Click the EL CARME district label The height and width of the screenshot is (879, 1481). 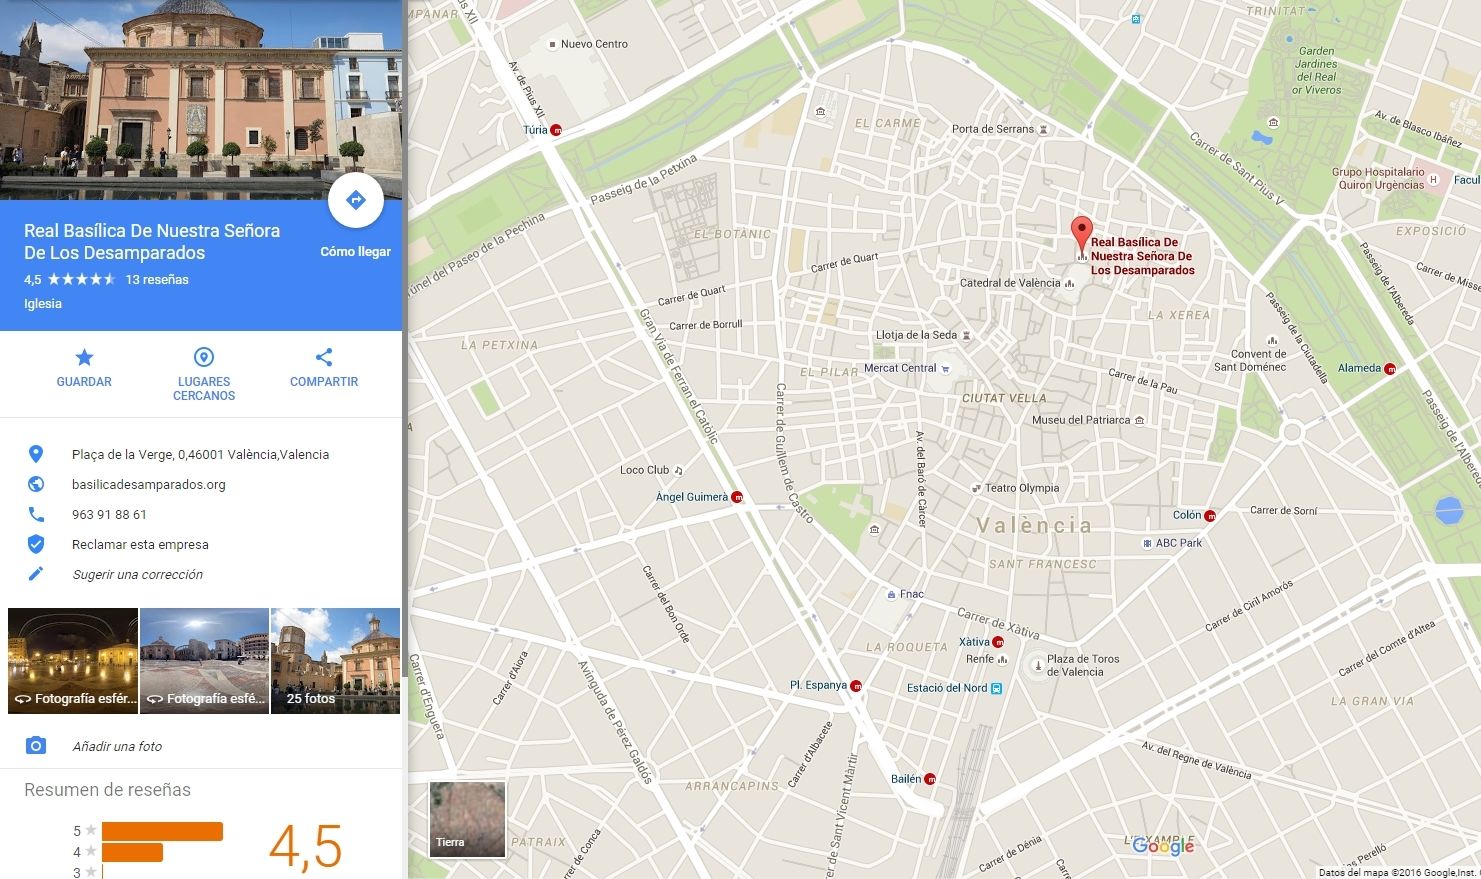(x=887, y=123)
